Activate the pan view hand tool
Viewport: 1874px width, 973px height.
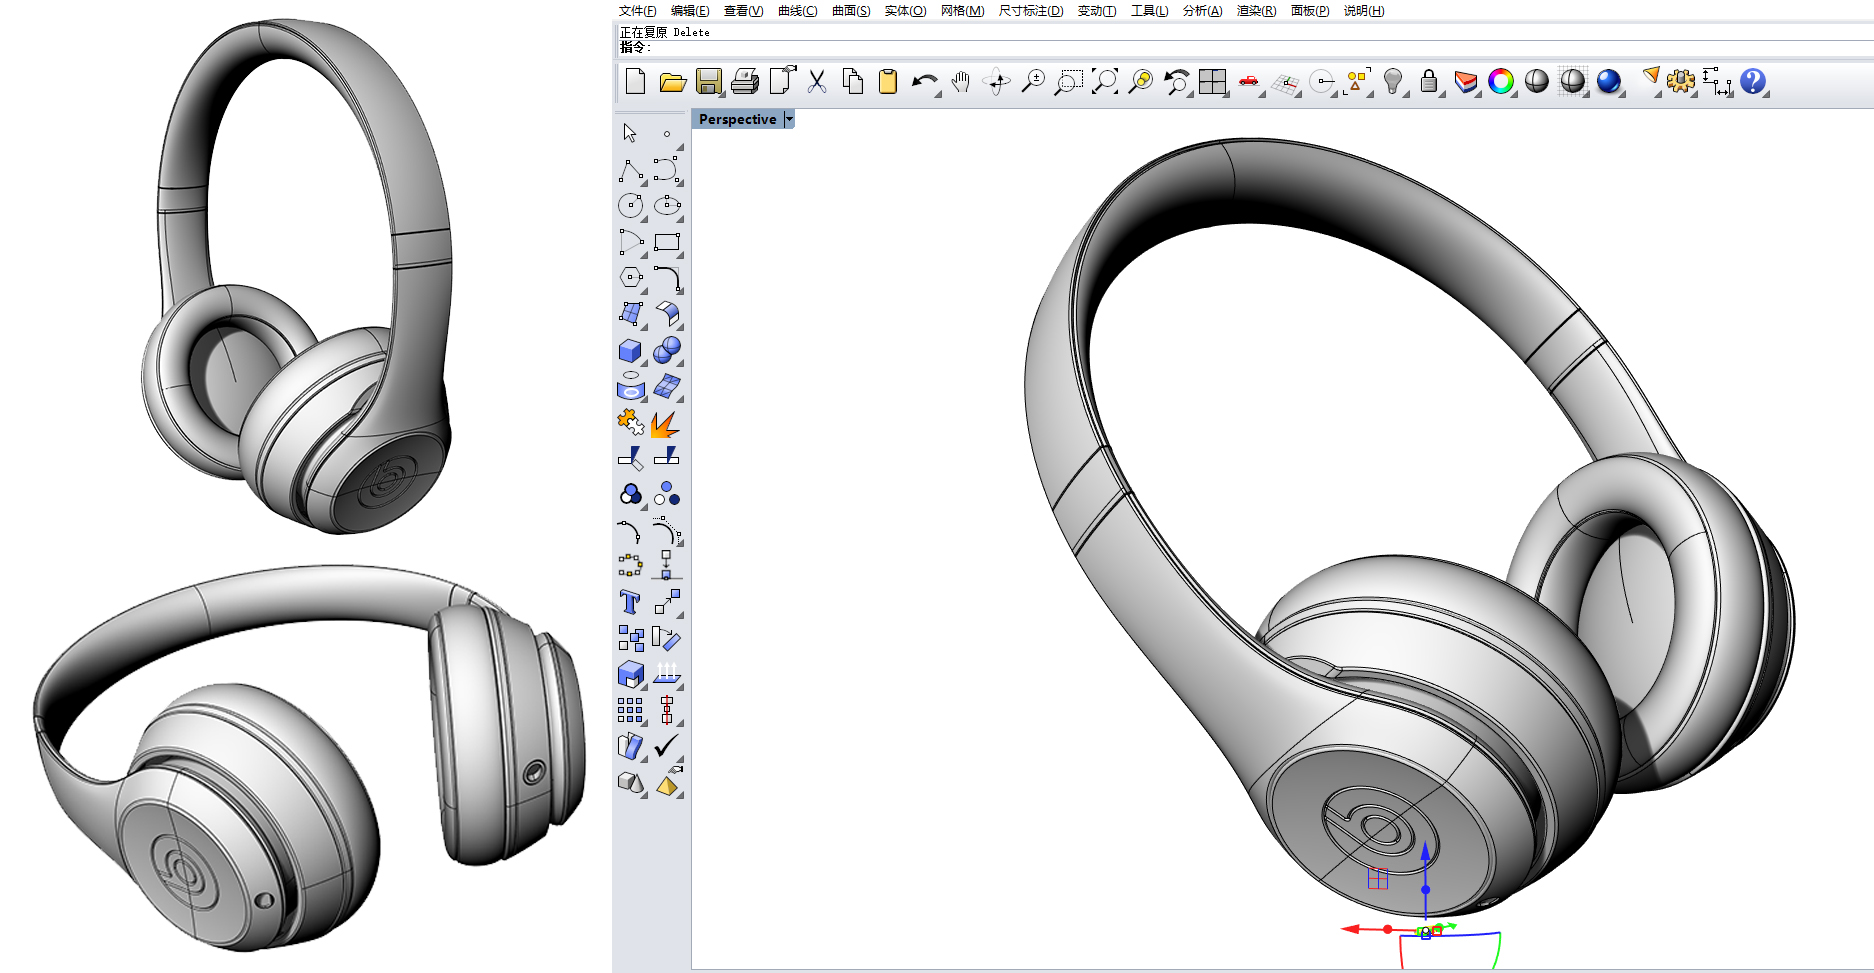tap(959, 83)
